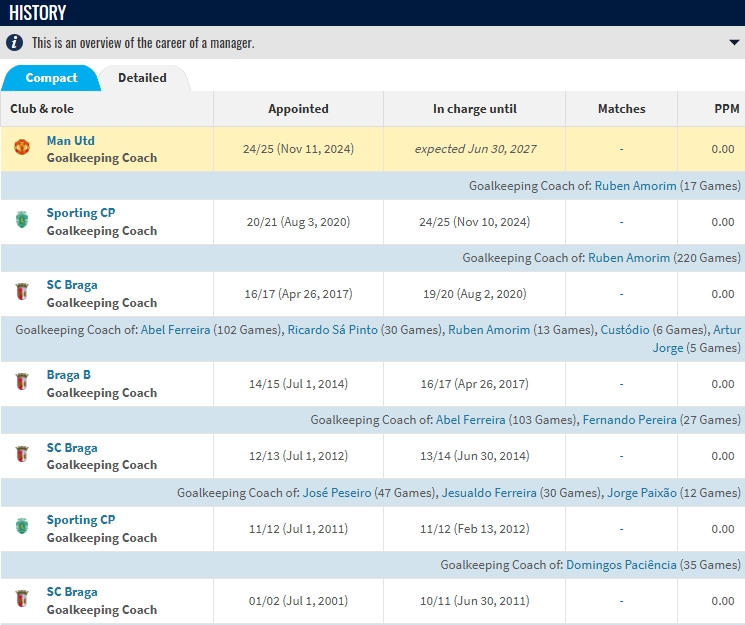Click the SC Braga crest in the 12/13 row
Viewport: 745px width, 625px height.
[x=22, y=454]
